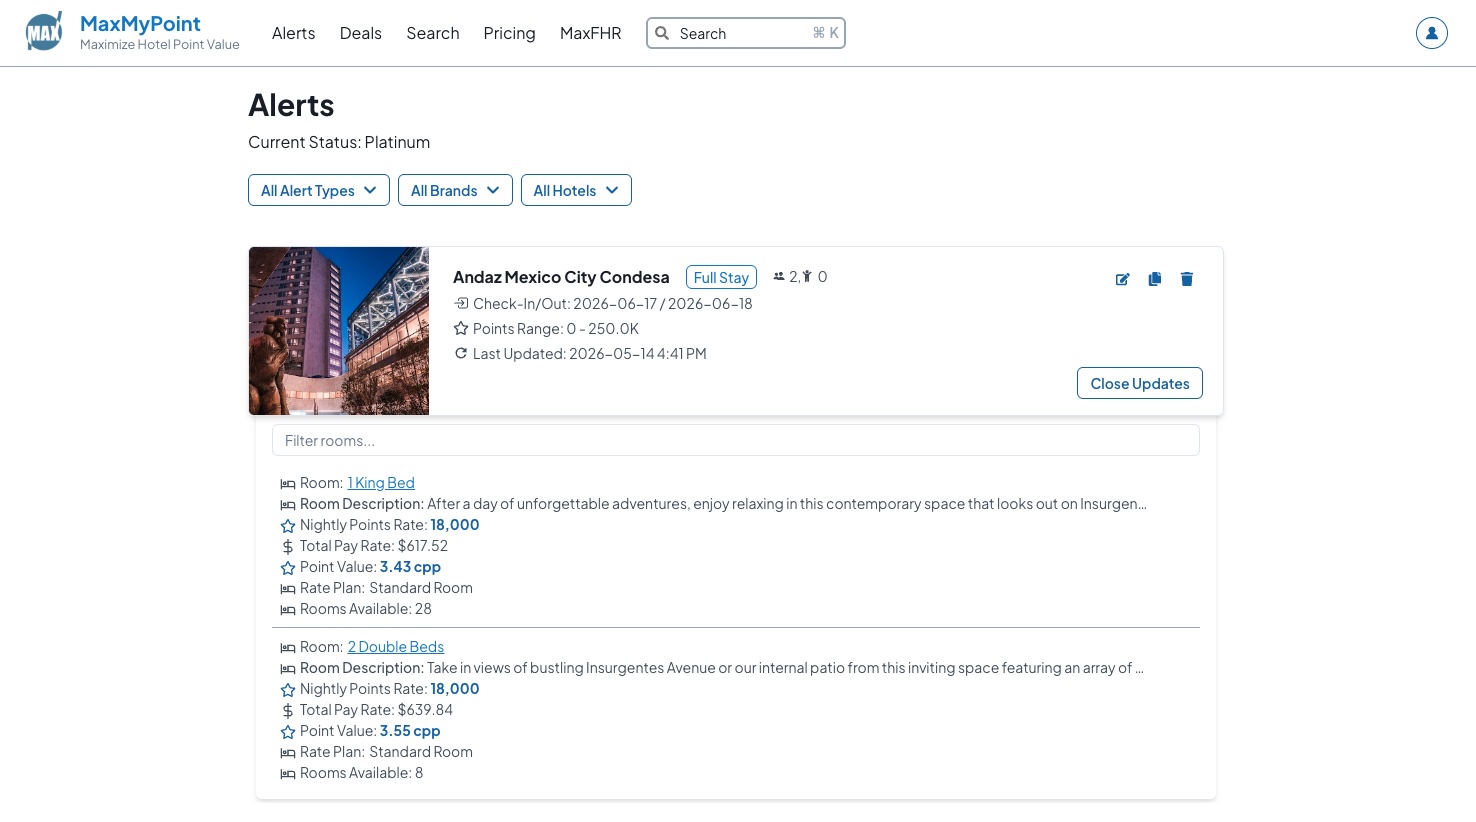Click the guests icon next to 2

tap(779, 277)
